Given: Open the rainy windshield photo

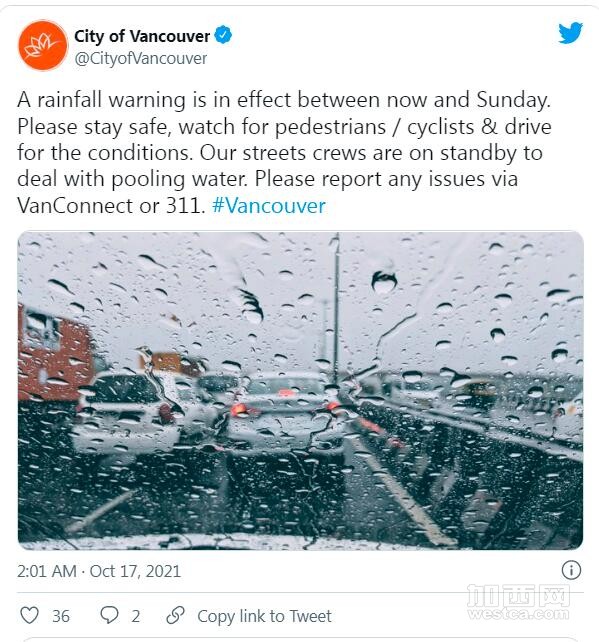Looking at the screenshot, I should tap(301, 391).
